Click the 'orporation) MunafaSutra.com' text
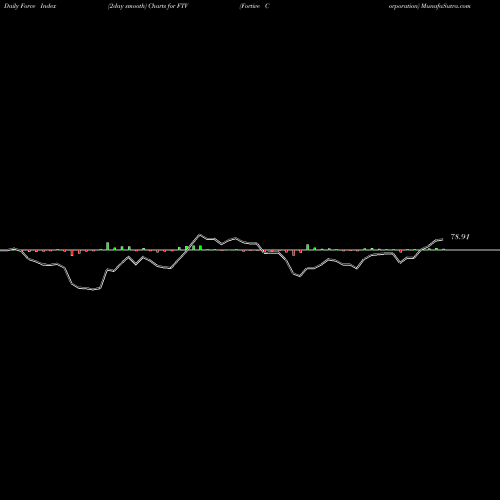Viewport: 500px width, 500px height. [430, 6]
